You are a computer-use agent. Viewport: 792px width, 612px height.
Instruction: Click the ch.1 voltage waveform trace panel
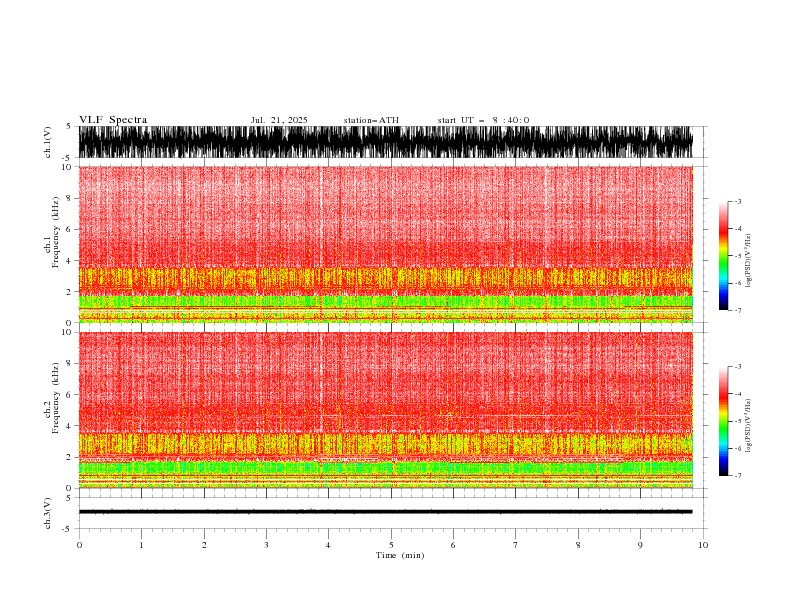pos(386,142)
